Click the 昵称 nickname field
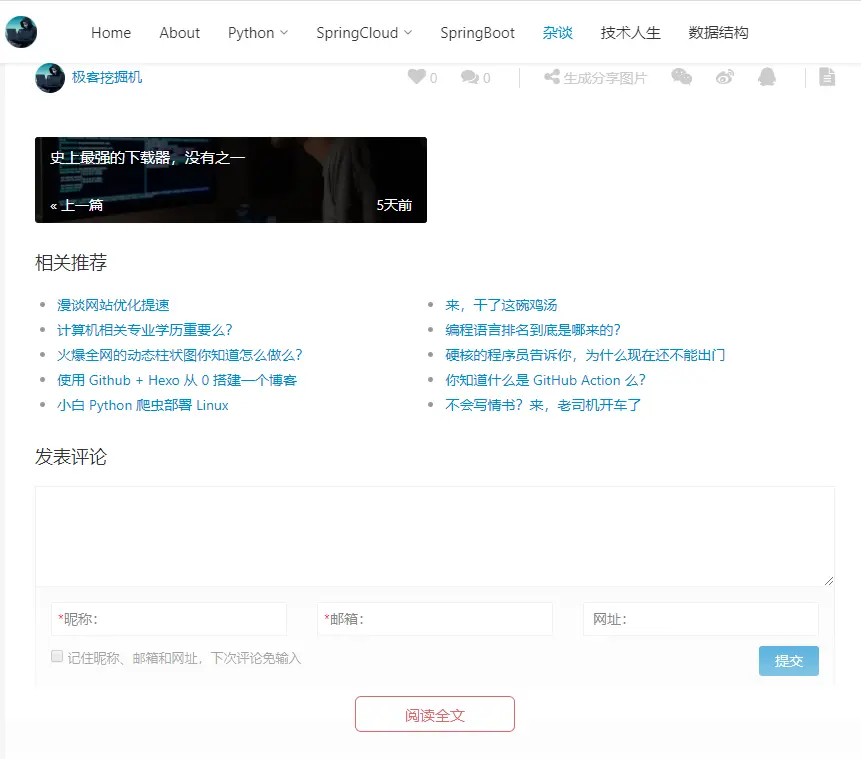This screenshot has height=759, width=861. (x=169, y=619)
